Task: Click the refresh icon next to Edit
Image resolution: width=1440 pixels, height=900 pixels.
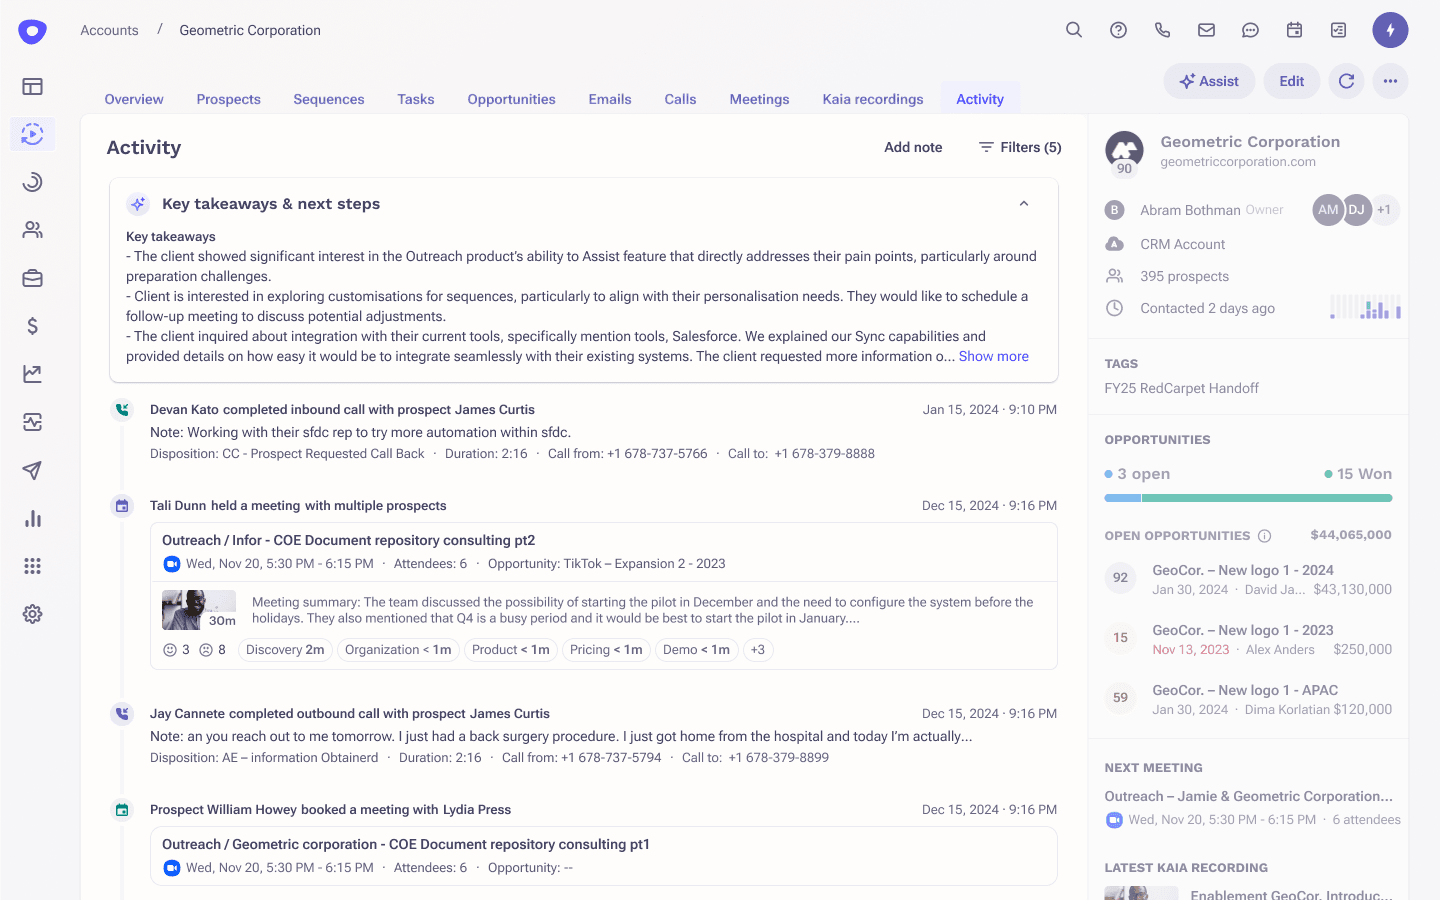Action: [x=1346, y=81]
